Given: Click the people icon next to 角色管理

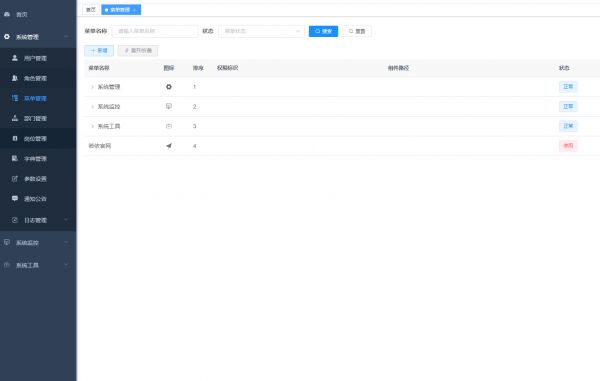Looking at the screenshot, I should point(15,78).
